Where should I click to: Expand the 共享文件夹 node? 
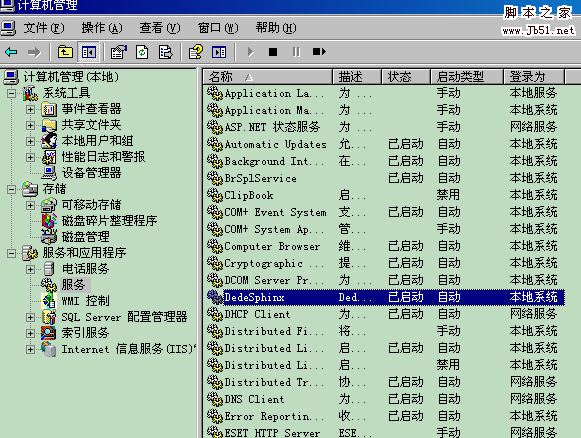point(30,125)
